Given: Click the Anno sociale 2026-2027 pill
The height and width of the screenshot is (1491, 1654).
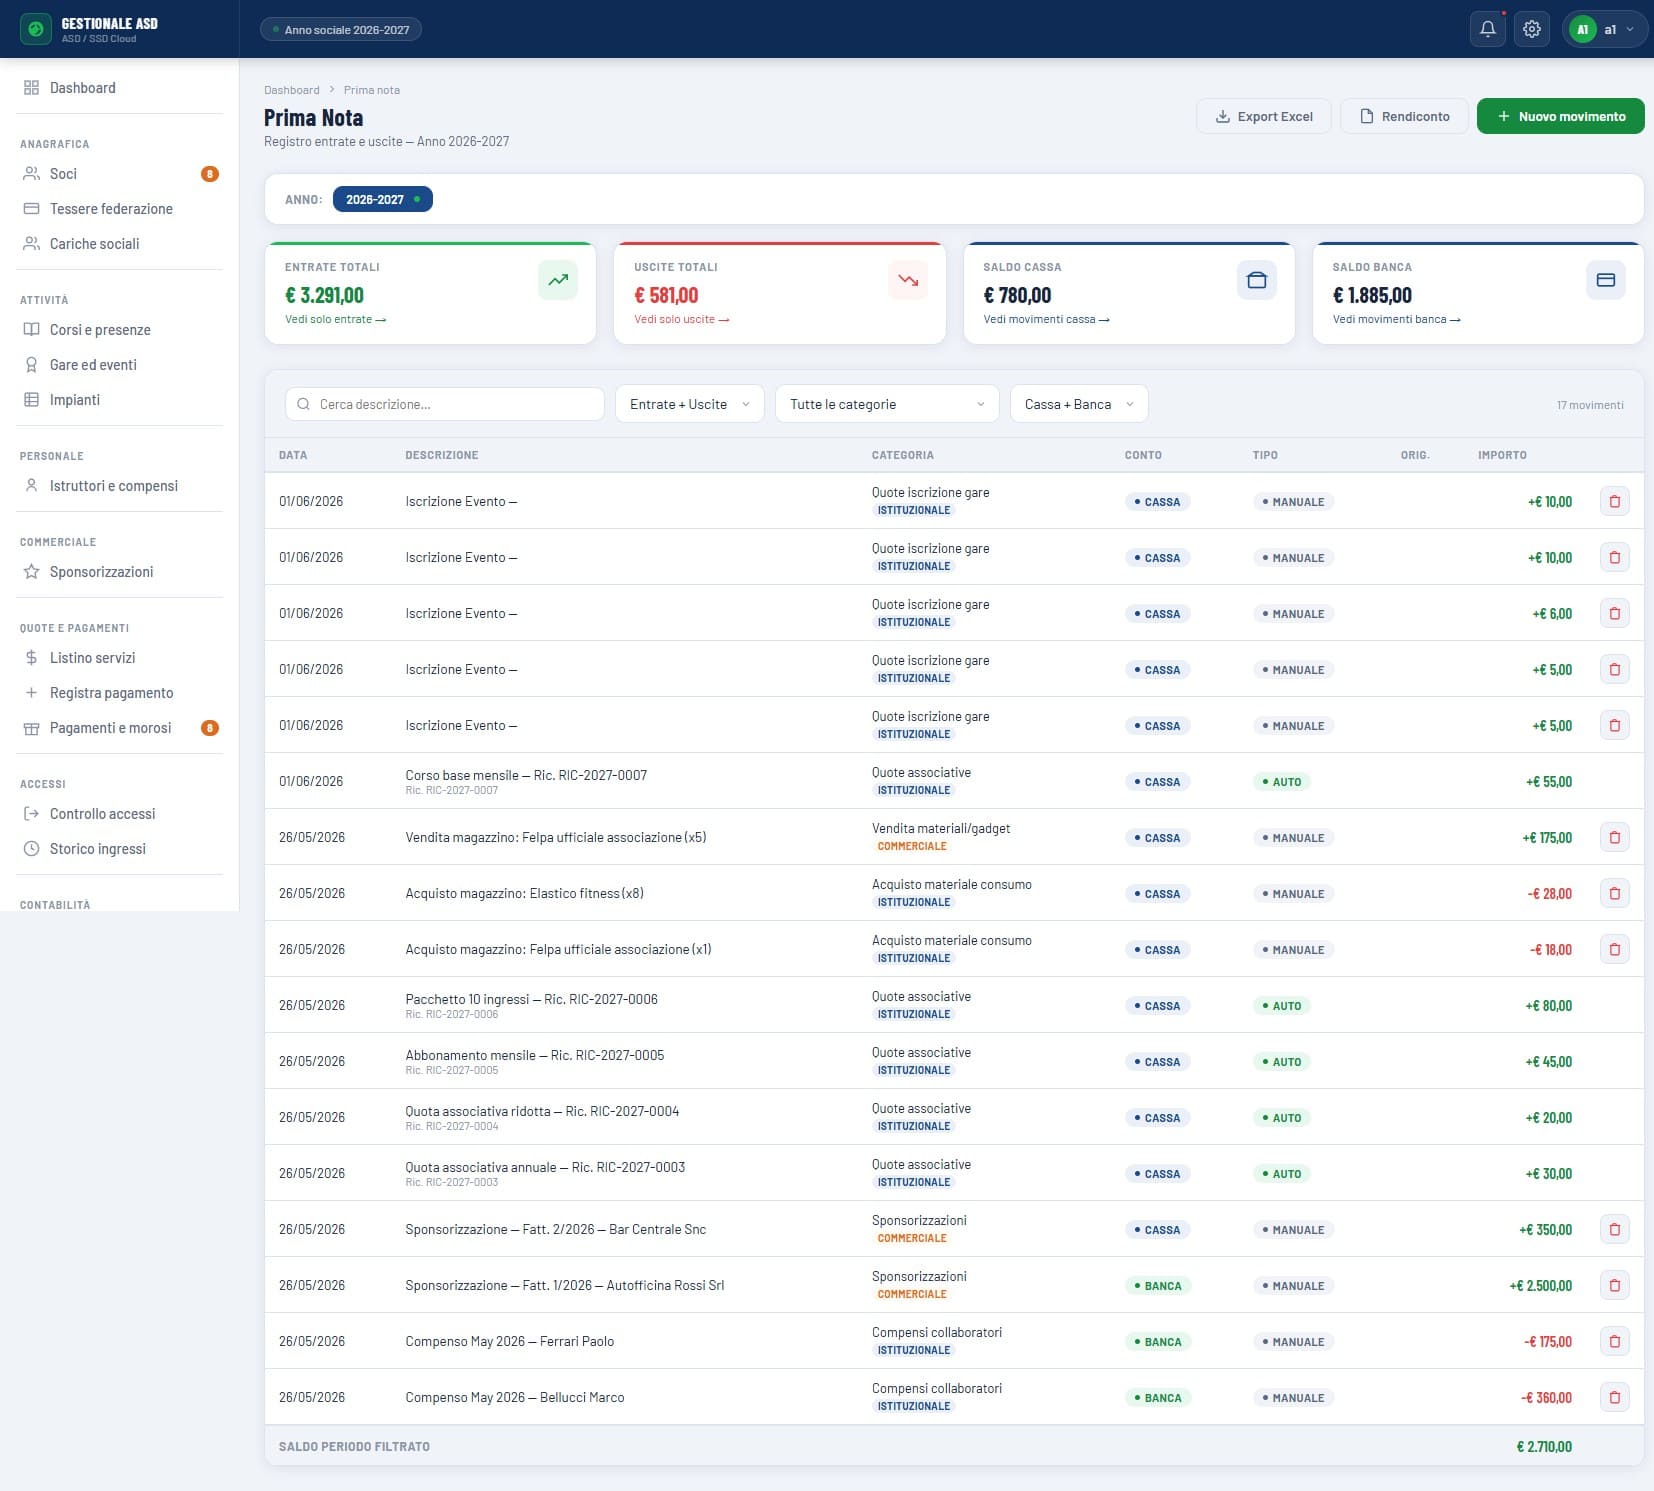Looking at the screenshot, I should point(340,30).
